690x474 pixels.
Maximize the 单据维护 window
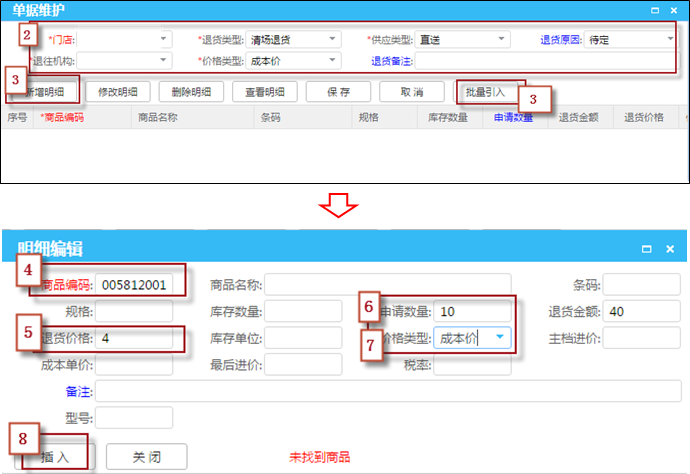[655, 10]
